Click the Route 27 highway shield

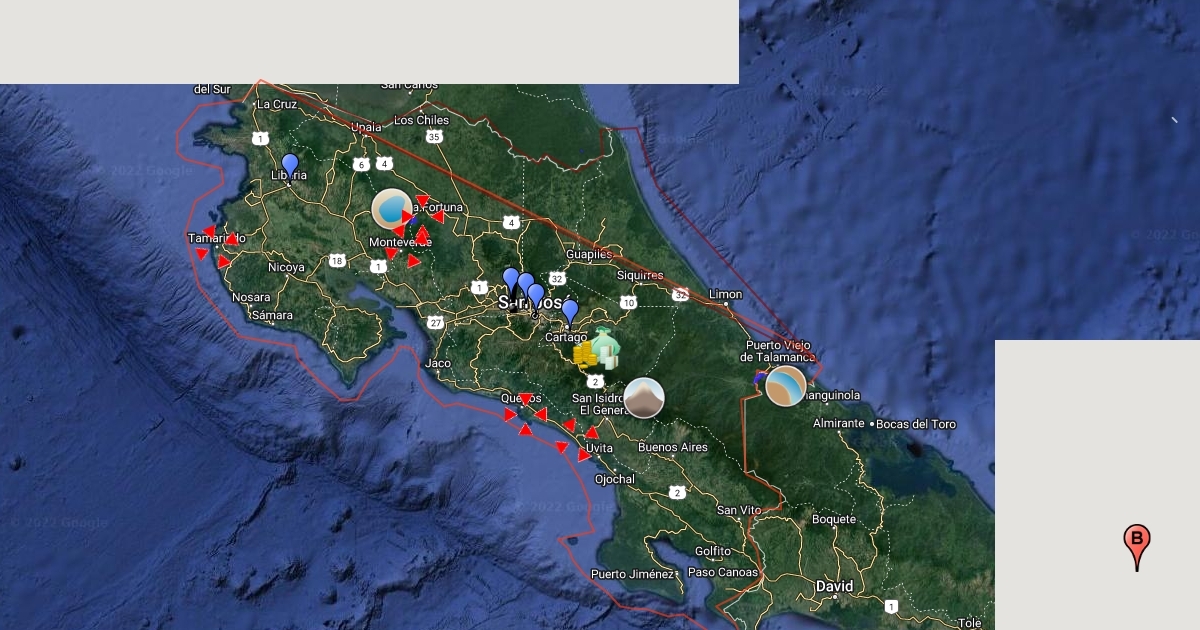(435, 322)
